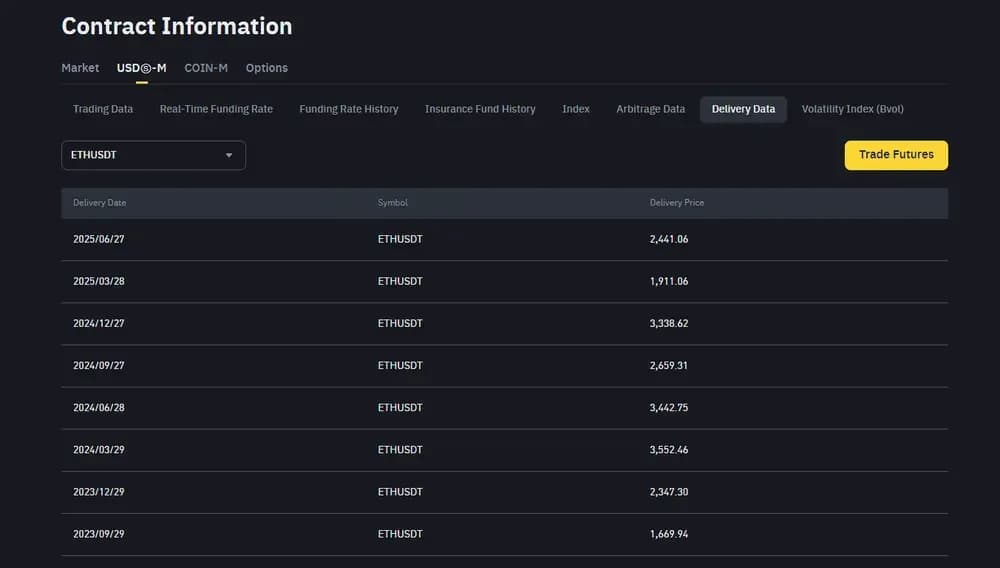Viewport: 1000px width, 568px height.
Task: Go to Real-Time Funding Rate
Action: pos(216,109)
